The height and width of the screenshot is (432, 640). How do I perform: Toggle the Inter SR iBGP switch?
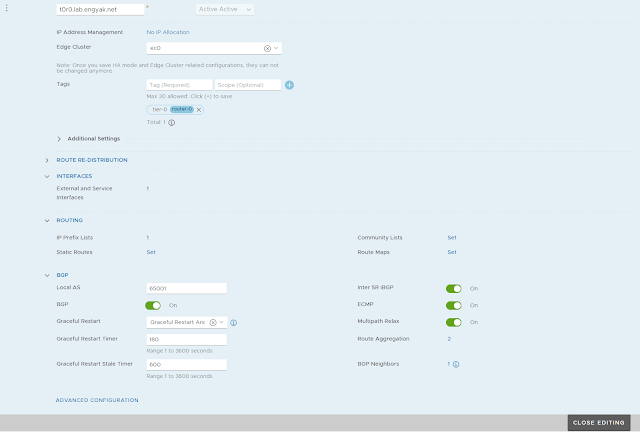(453, 289)
